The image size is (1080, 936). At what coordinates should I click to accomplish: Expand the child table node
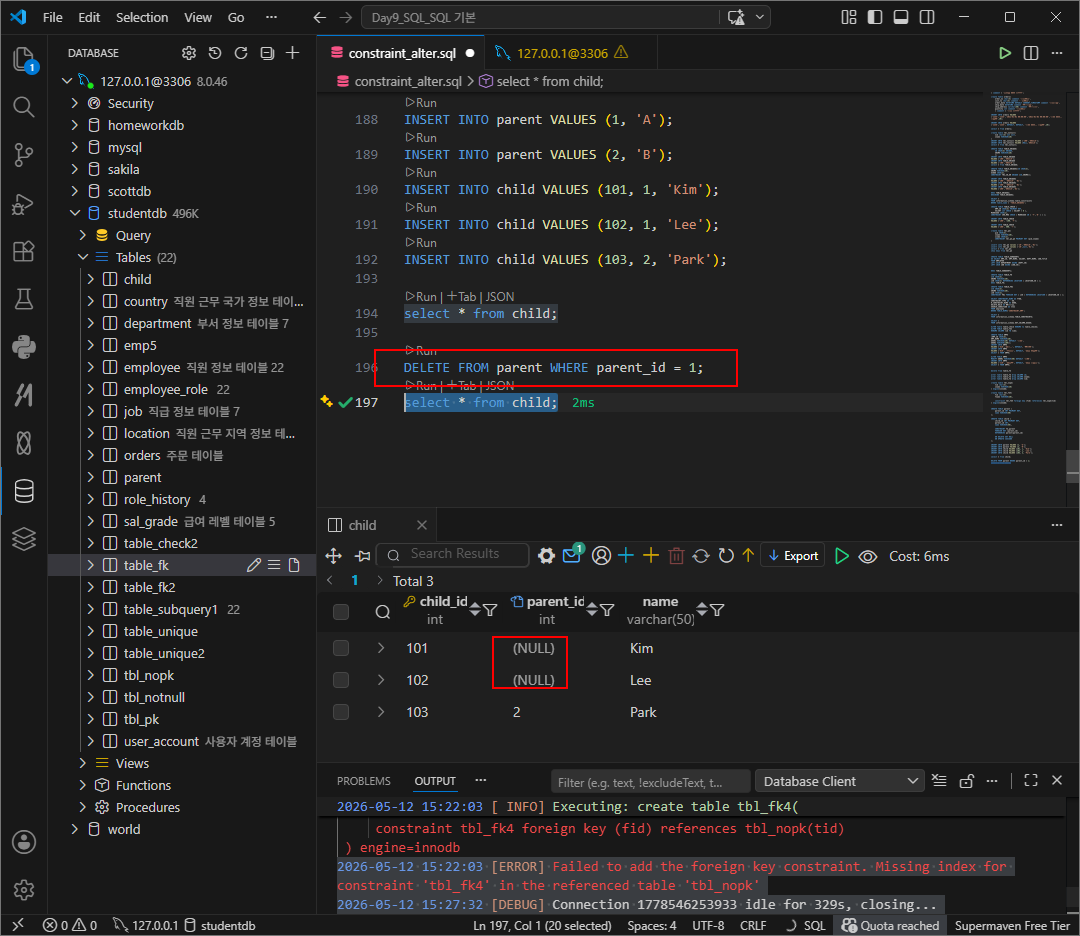[91, 280]
